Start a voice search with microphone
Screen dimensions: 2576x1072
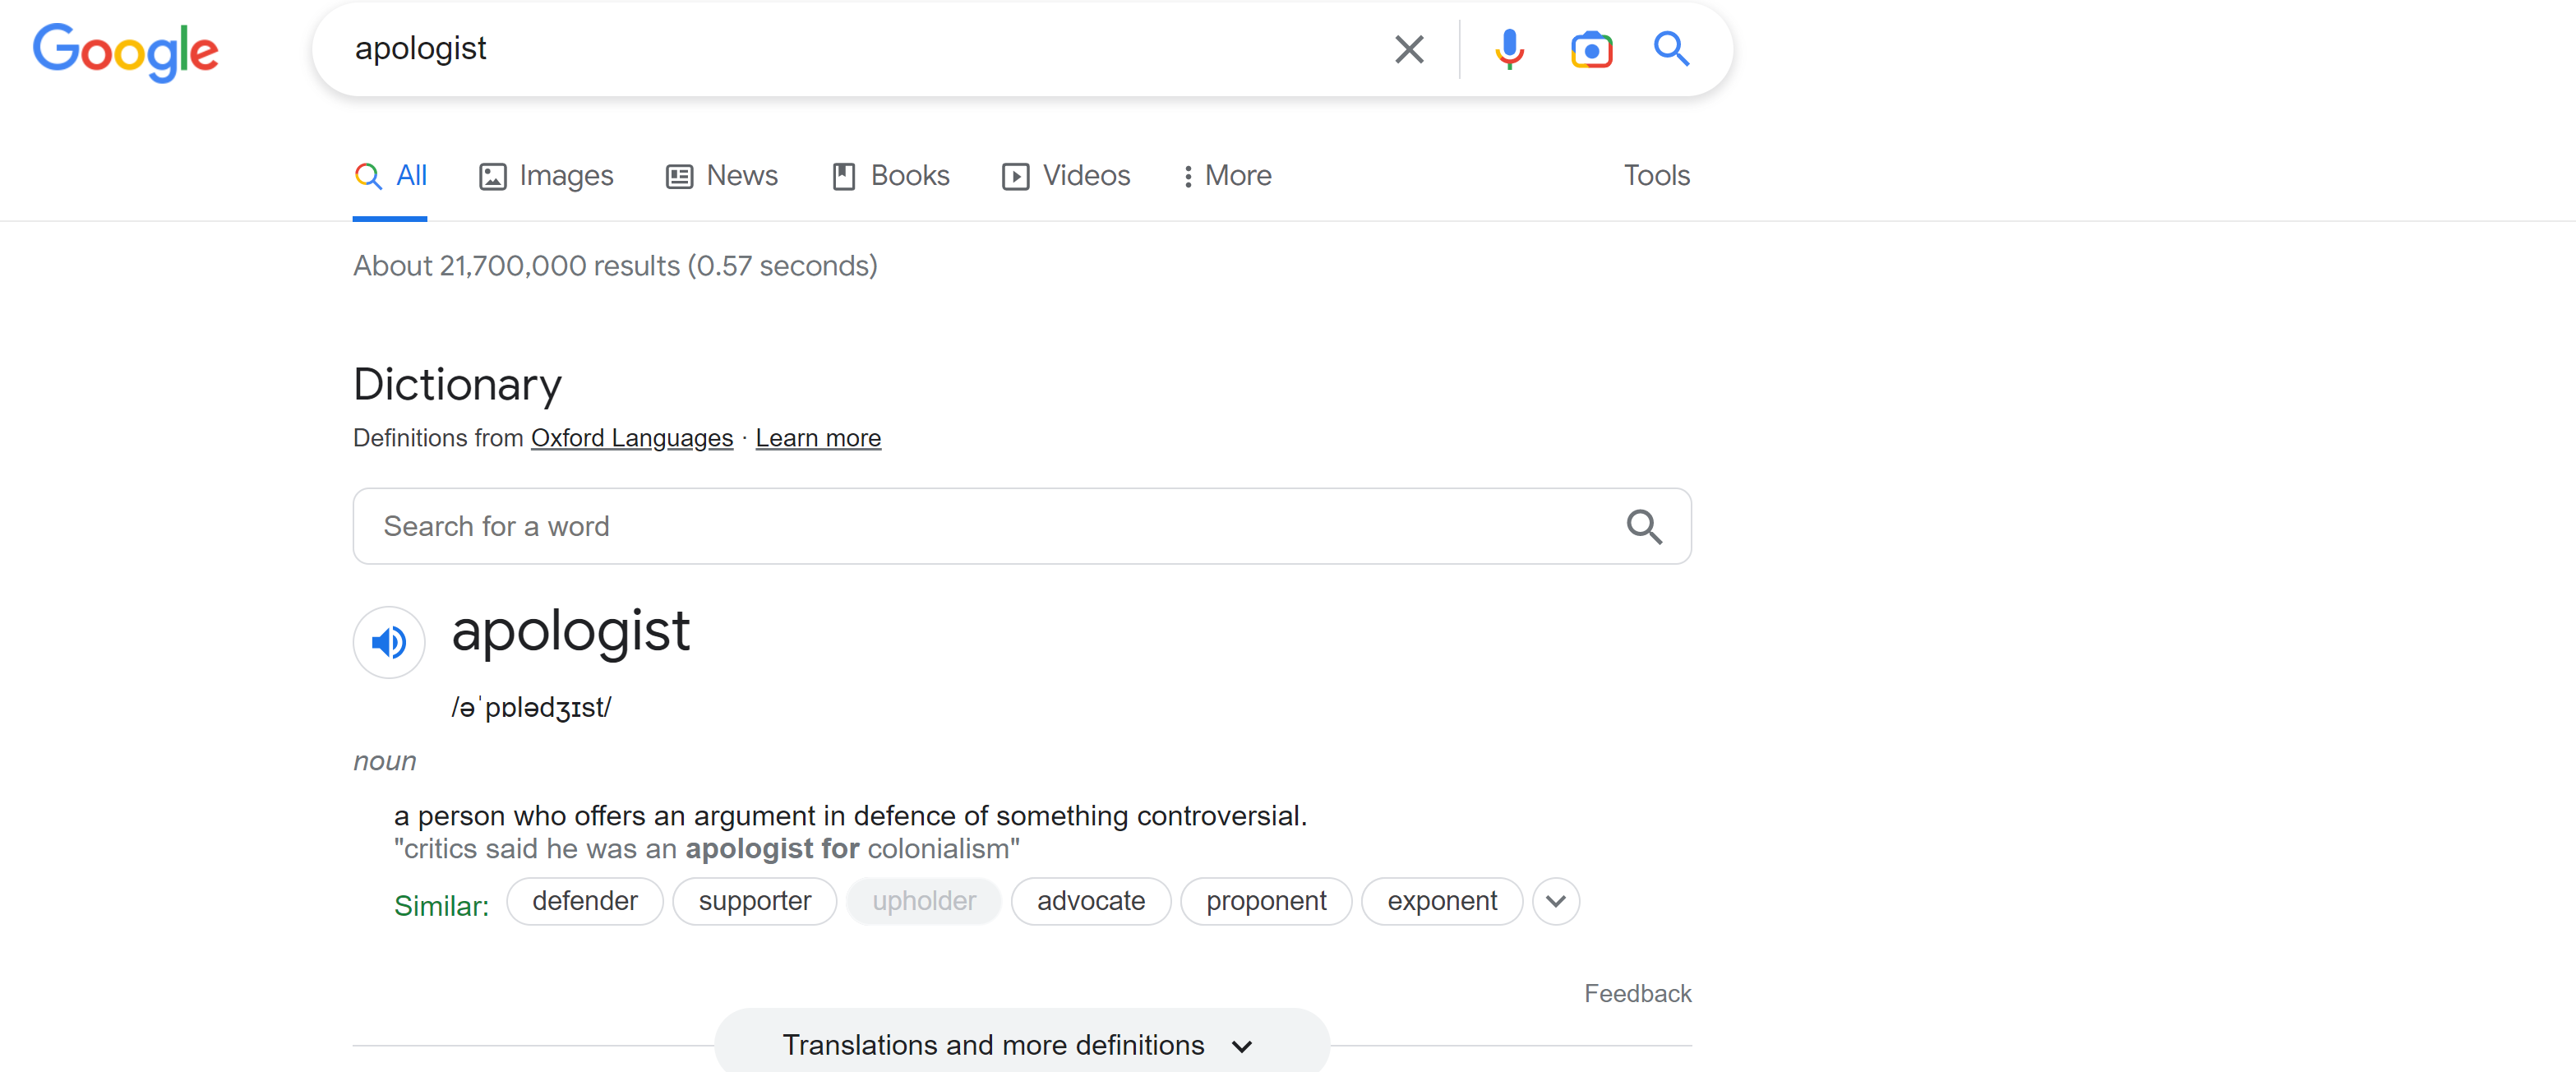tap(1509, 49)
